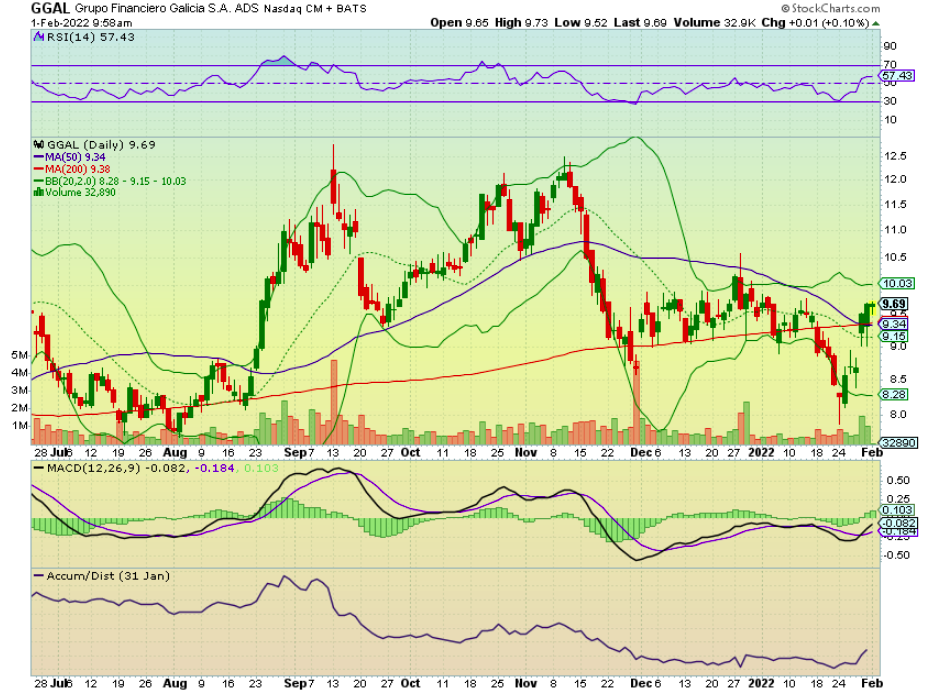Click the Chg +0.01 (+0.10%) value
Image resolution: width=927 pixels, height=696 pixels.
pos(815,22)
